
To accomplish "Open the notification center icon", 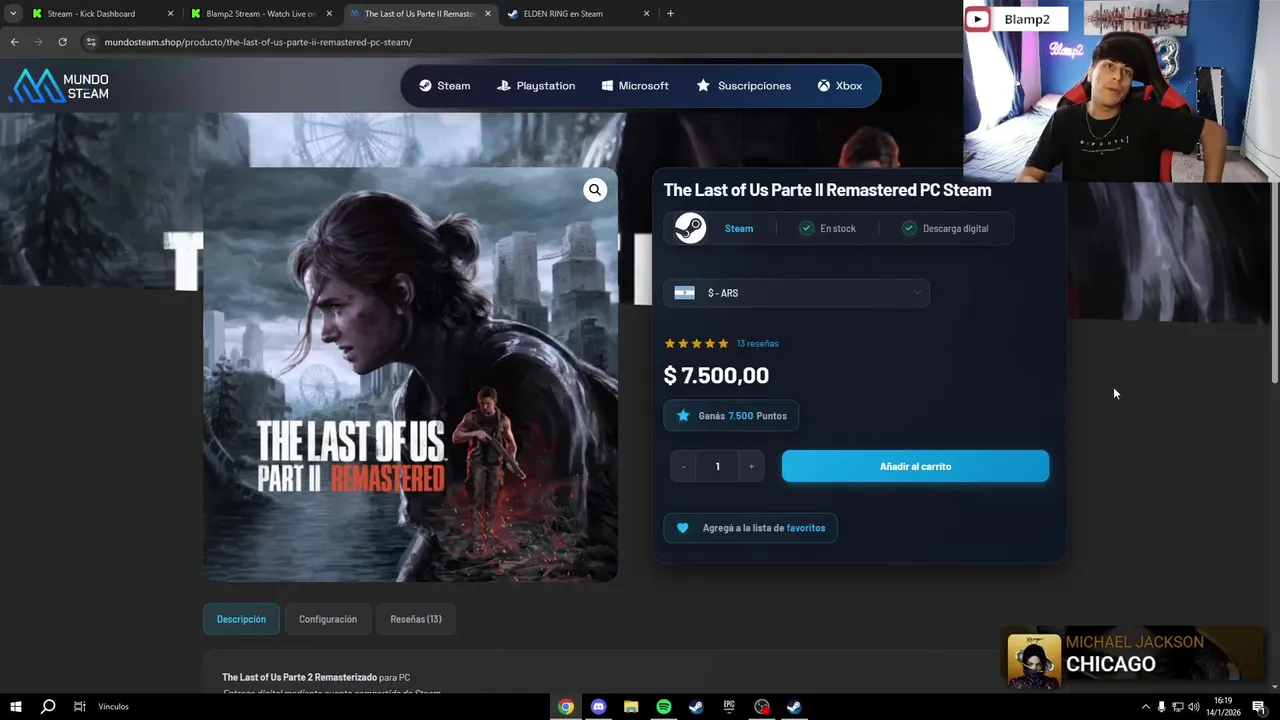I will click(1259, 707).
